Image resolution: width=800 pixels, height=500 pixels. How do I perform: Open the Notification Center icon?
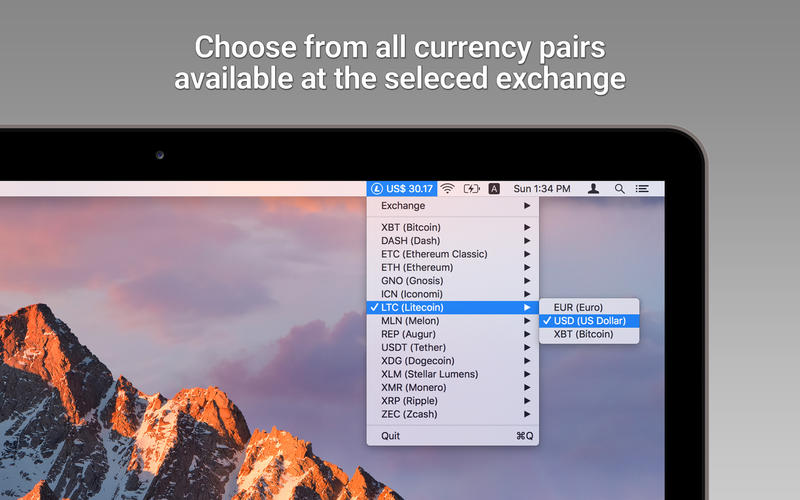point(642,188)
